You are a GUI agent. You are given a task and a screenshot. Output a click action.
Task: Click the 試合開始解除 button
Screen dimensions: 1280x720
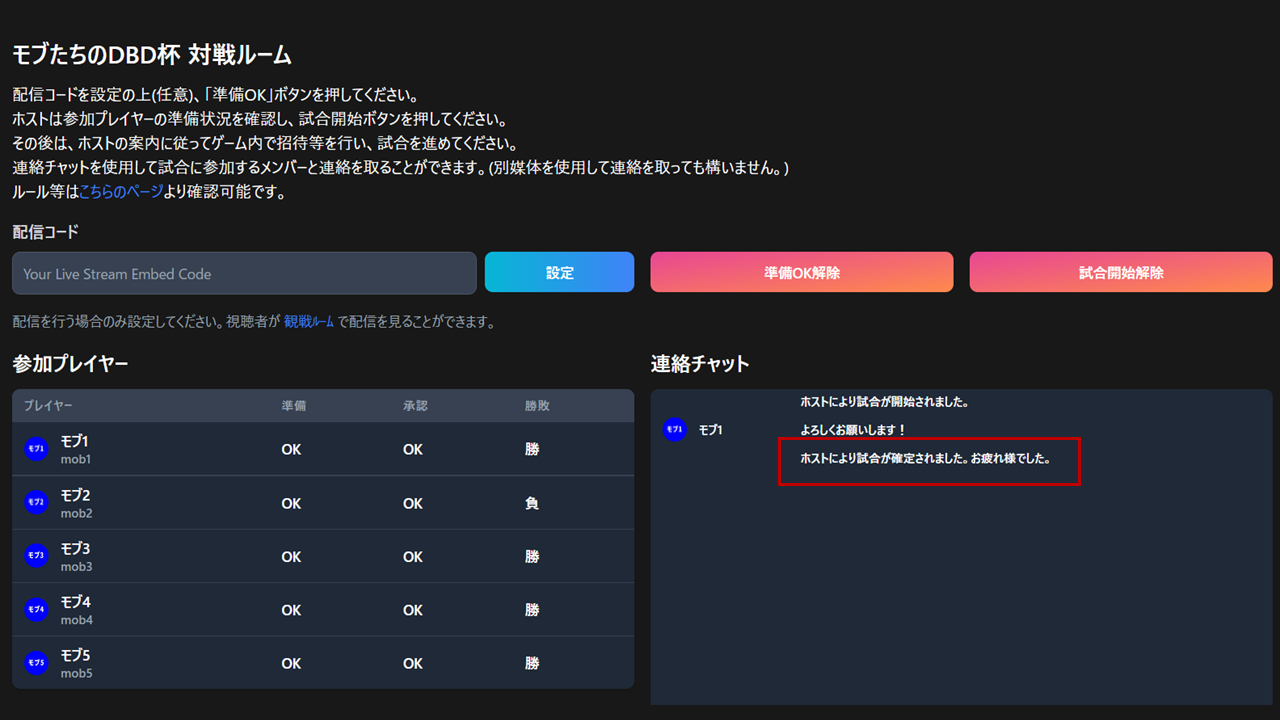(1121, 272)
